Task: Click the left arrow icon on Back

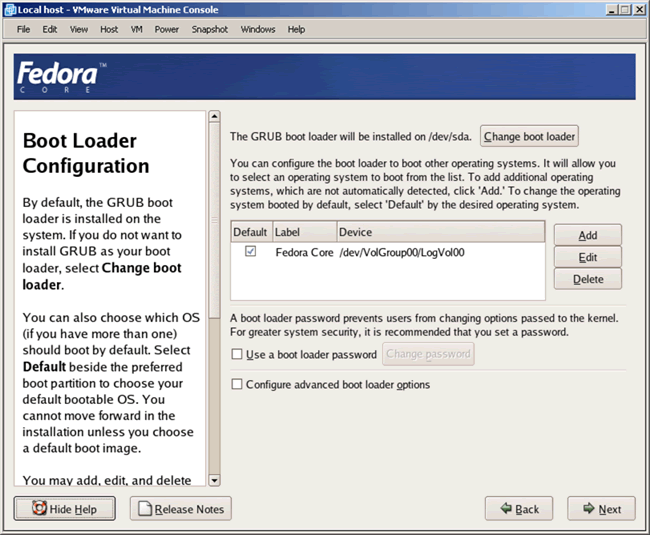Action: [x=505, y=509]
